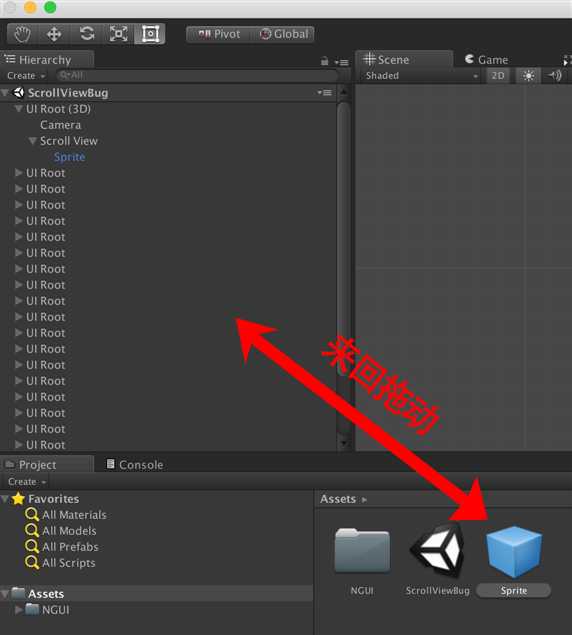Collapse the Assets folder tree
The width and height of the screenshot is (572, 635).
pos(5,594)
